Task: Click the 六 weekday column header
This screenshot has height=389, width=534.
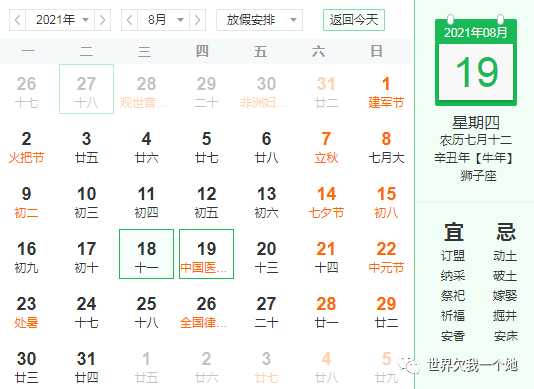Action: [319, 51]
